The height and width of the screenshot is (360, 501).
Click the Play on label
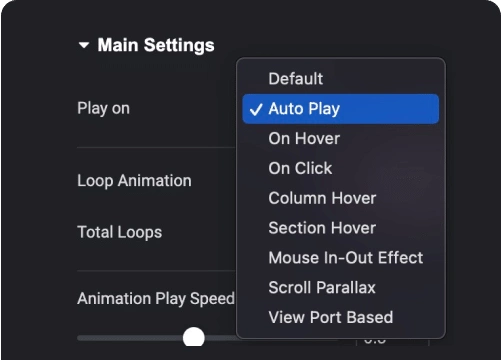point(103,108)
